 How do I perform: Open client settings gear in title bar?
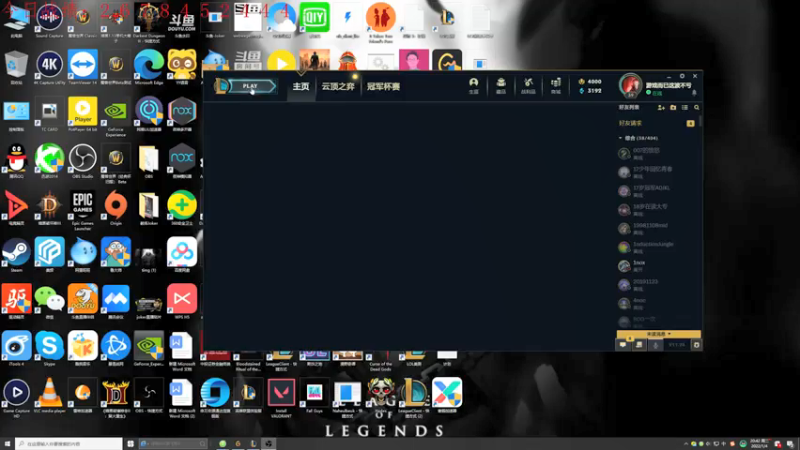(682, 76)
